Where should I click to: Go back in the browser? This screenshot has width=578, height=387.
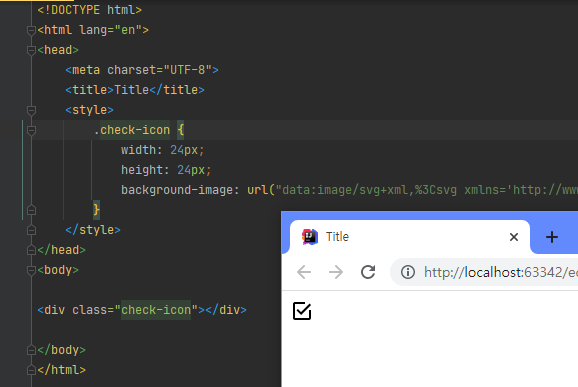(304, 272)
